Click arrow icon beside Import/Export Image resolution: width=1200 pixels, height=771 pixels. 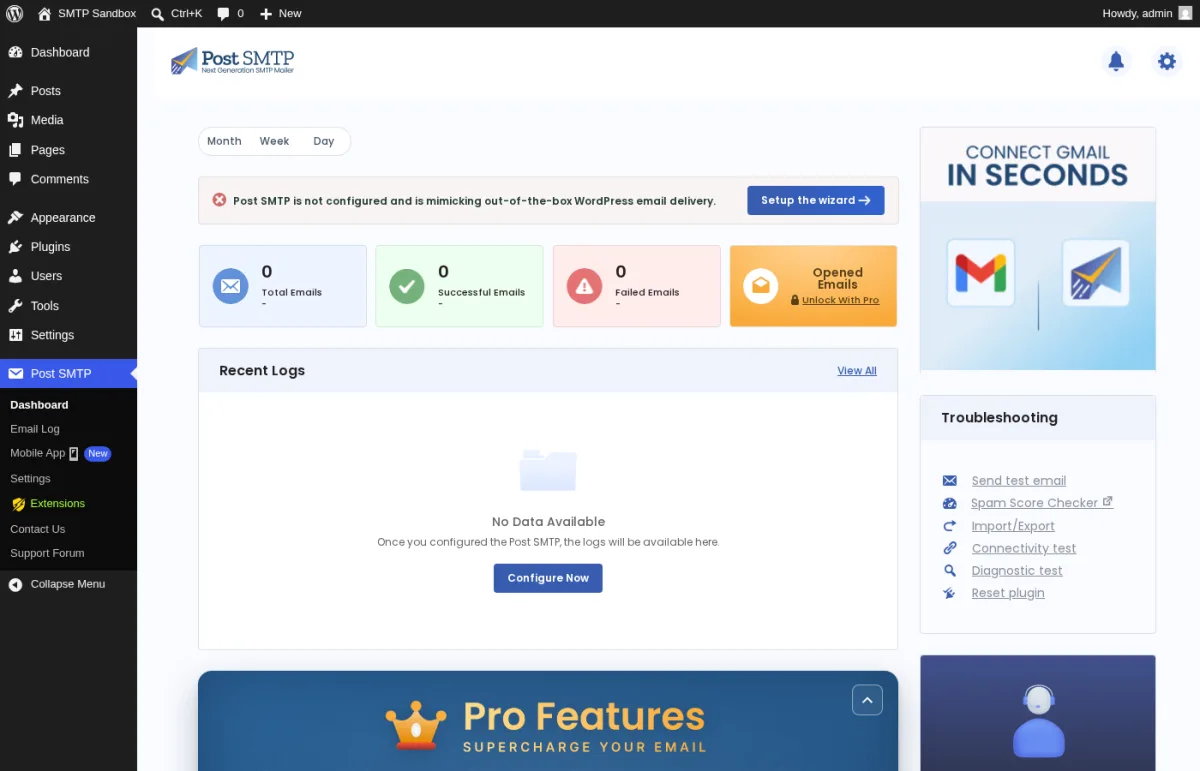click(950, 526)
